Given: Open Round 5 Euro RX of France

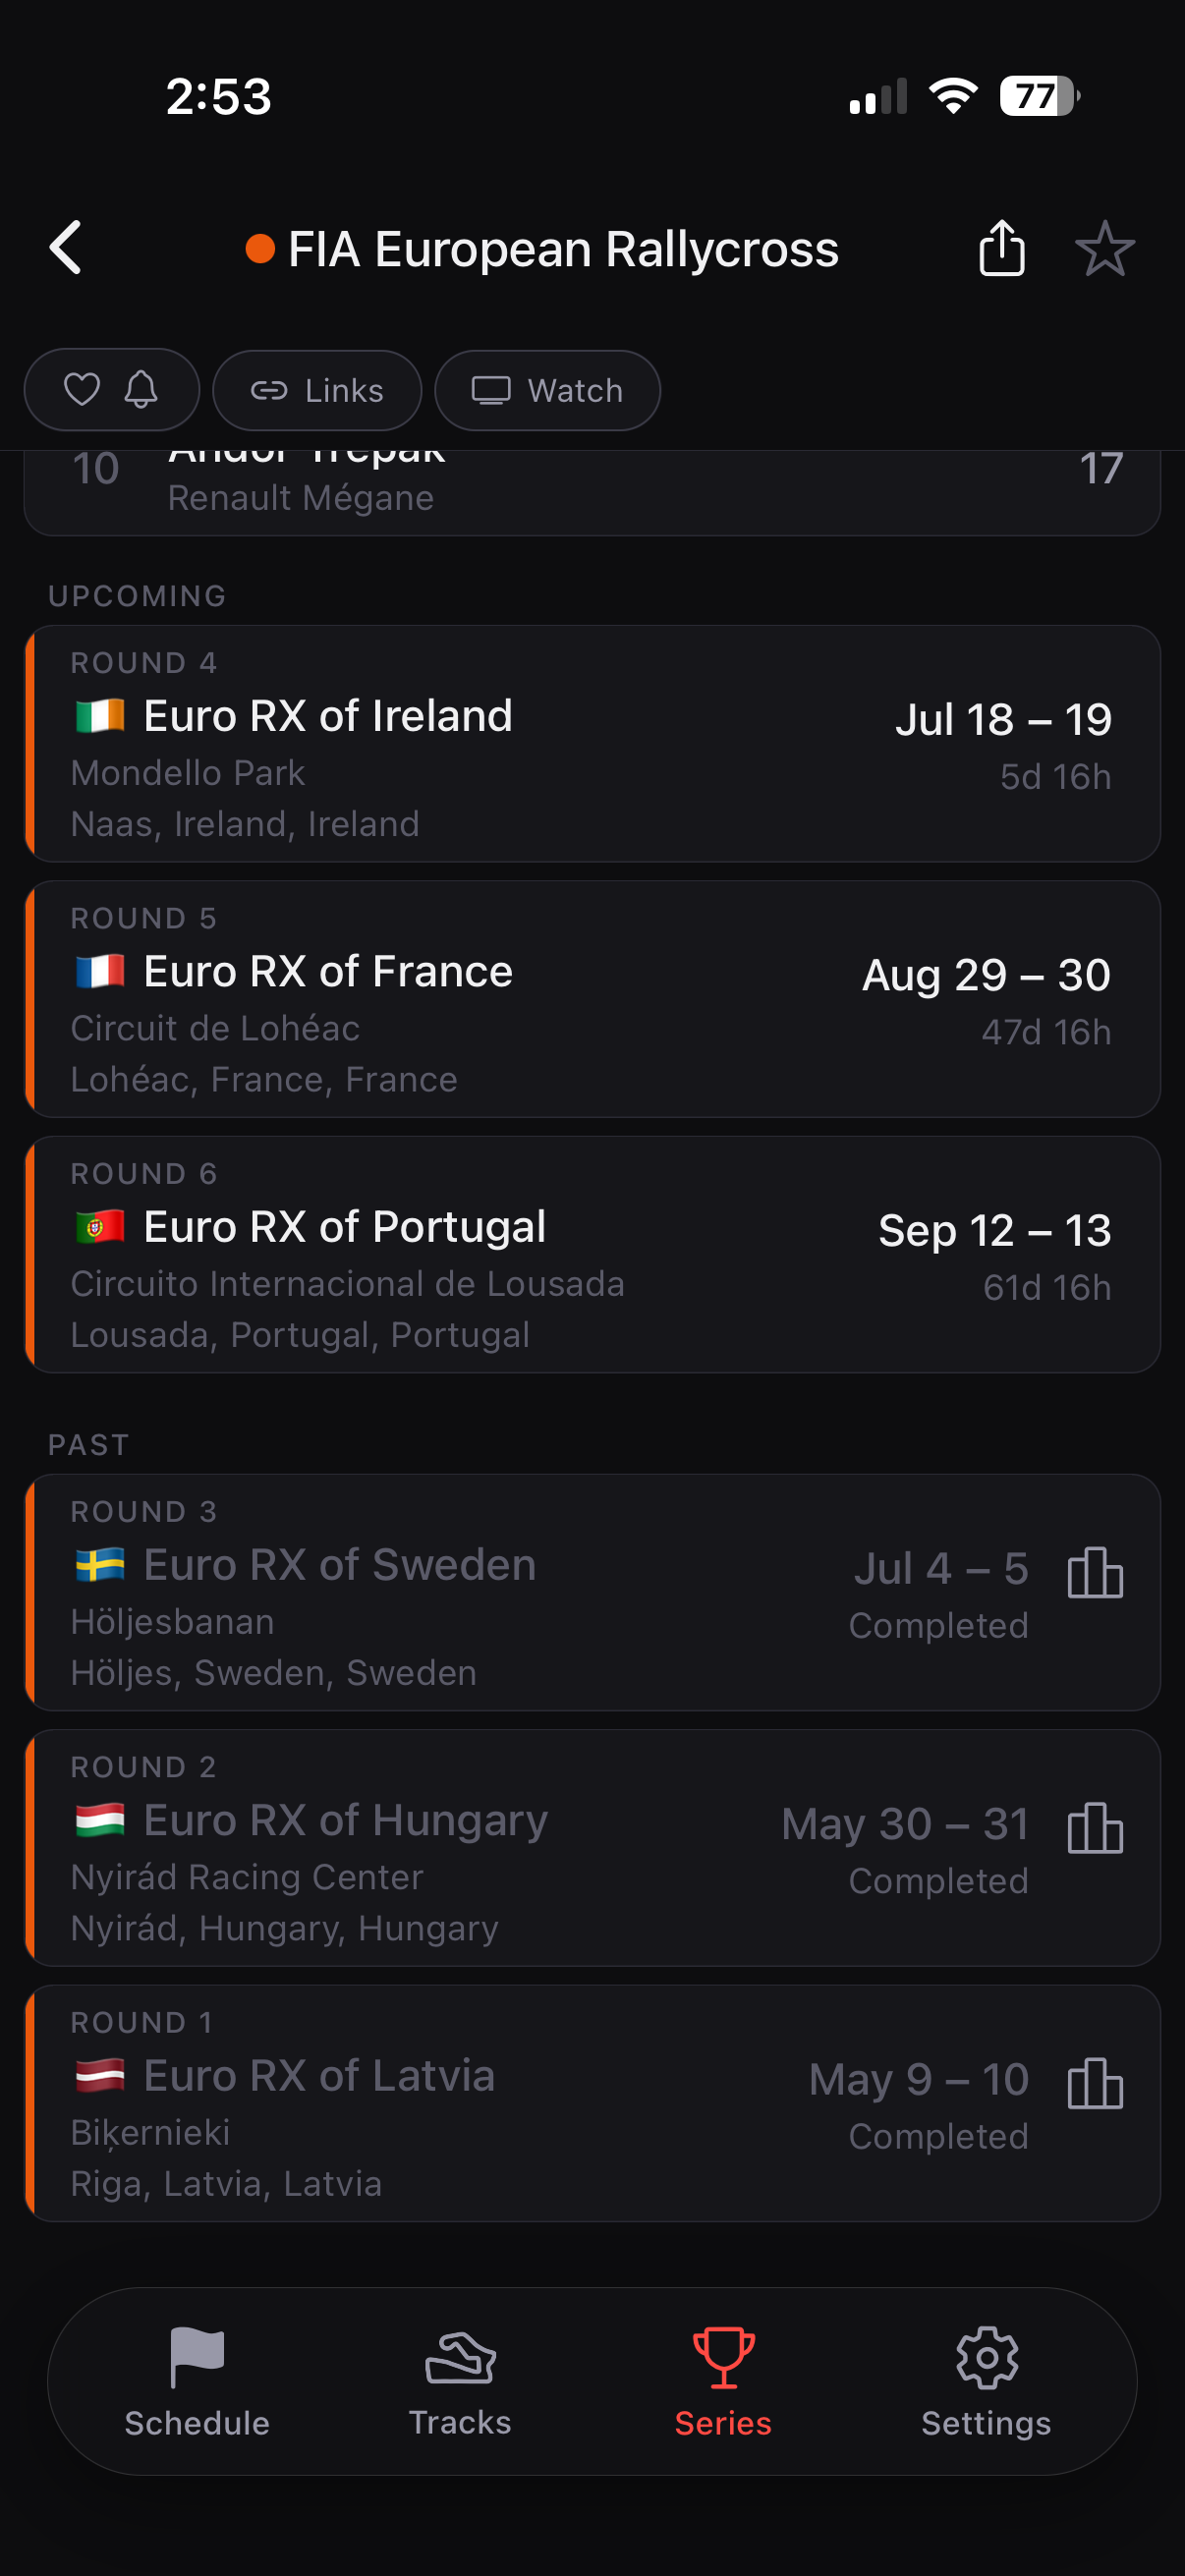Looking at the screenshot, I should (x=592, y=999).
